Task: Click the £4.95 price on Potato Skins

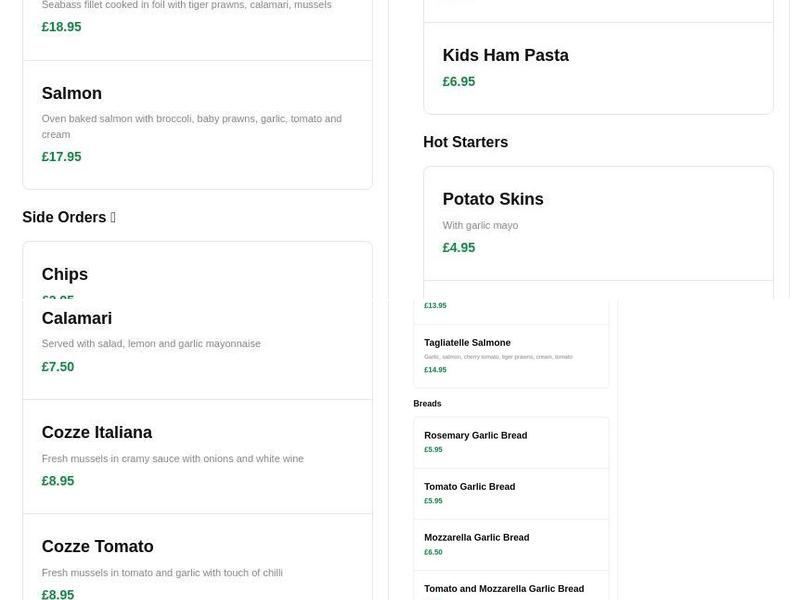Action: click(459, 247)
